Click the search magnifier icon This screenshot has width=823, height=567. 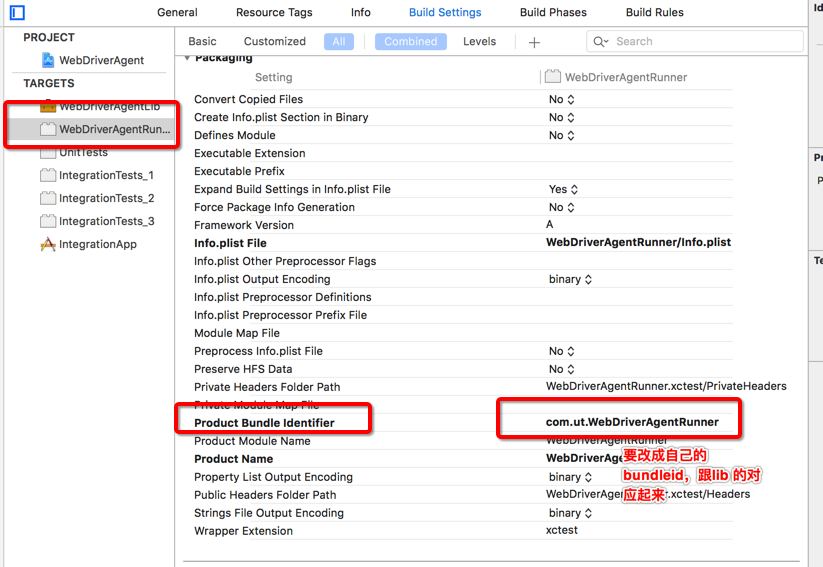click(x=600, y=41)
